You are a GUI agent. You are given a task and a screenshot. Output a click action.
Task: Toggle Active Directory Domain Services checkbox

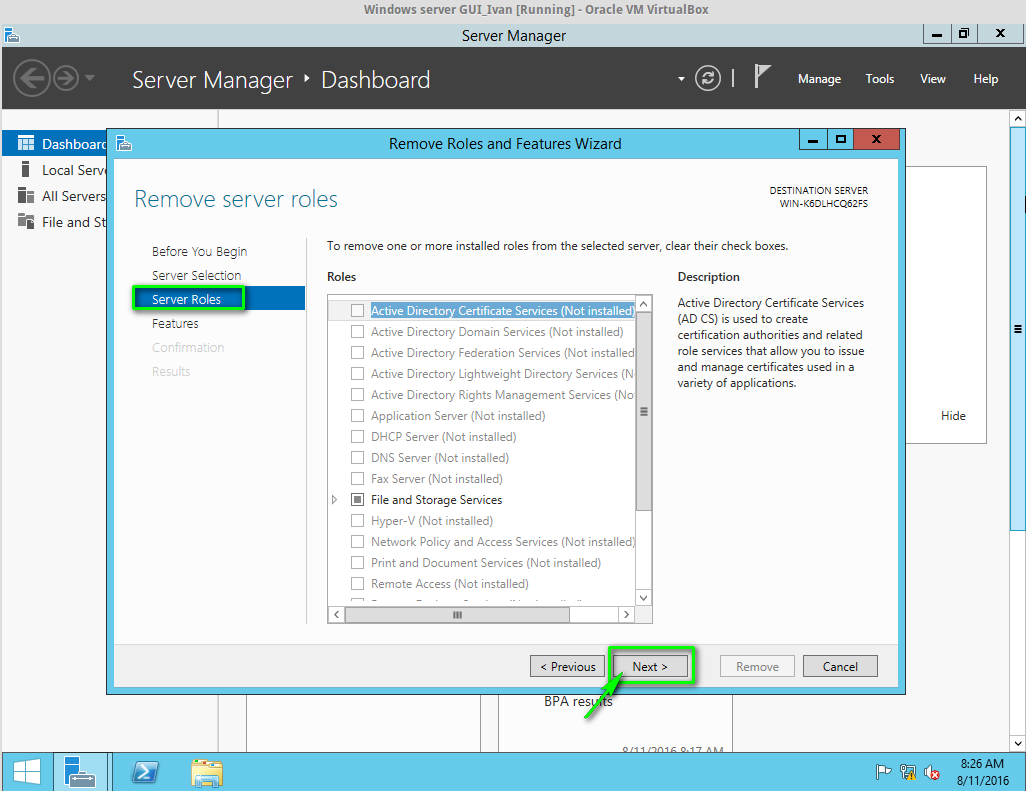point(357,332)
